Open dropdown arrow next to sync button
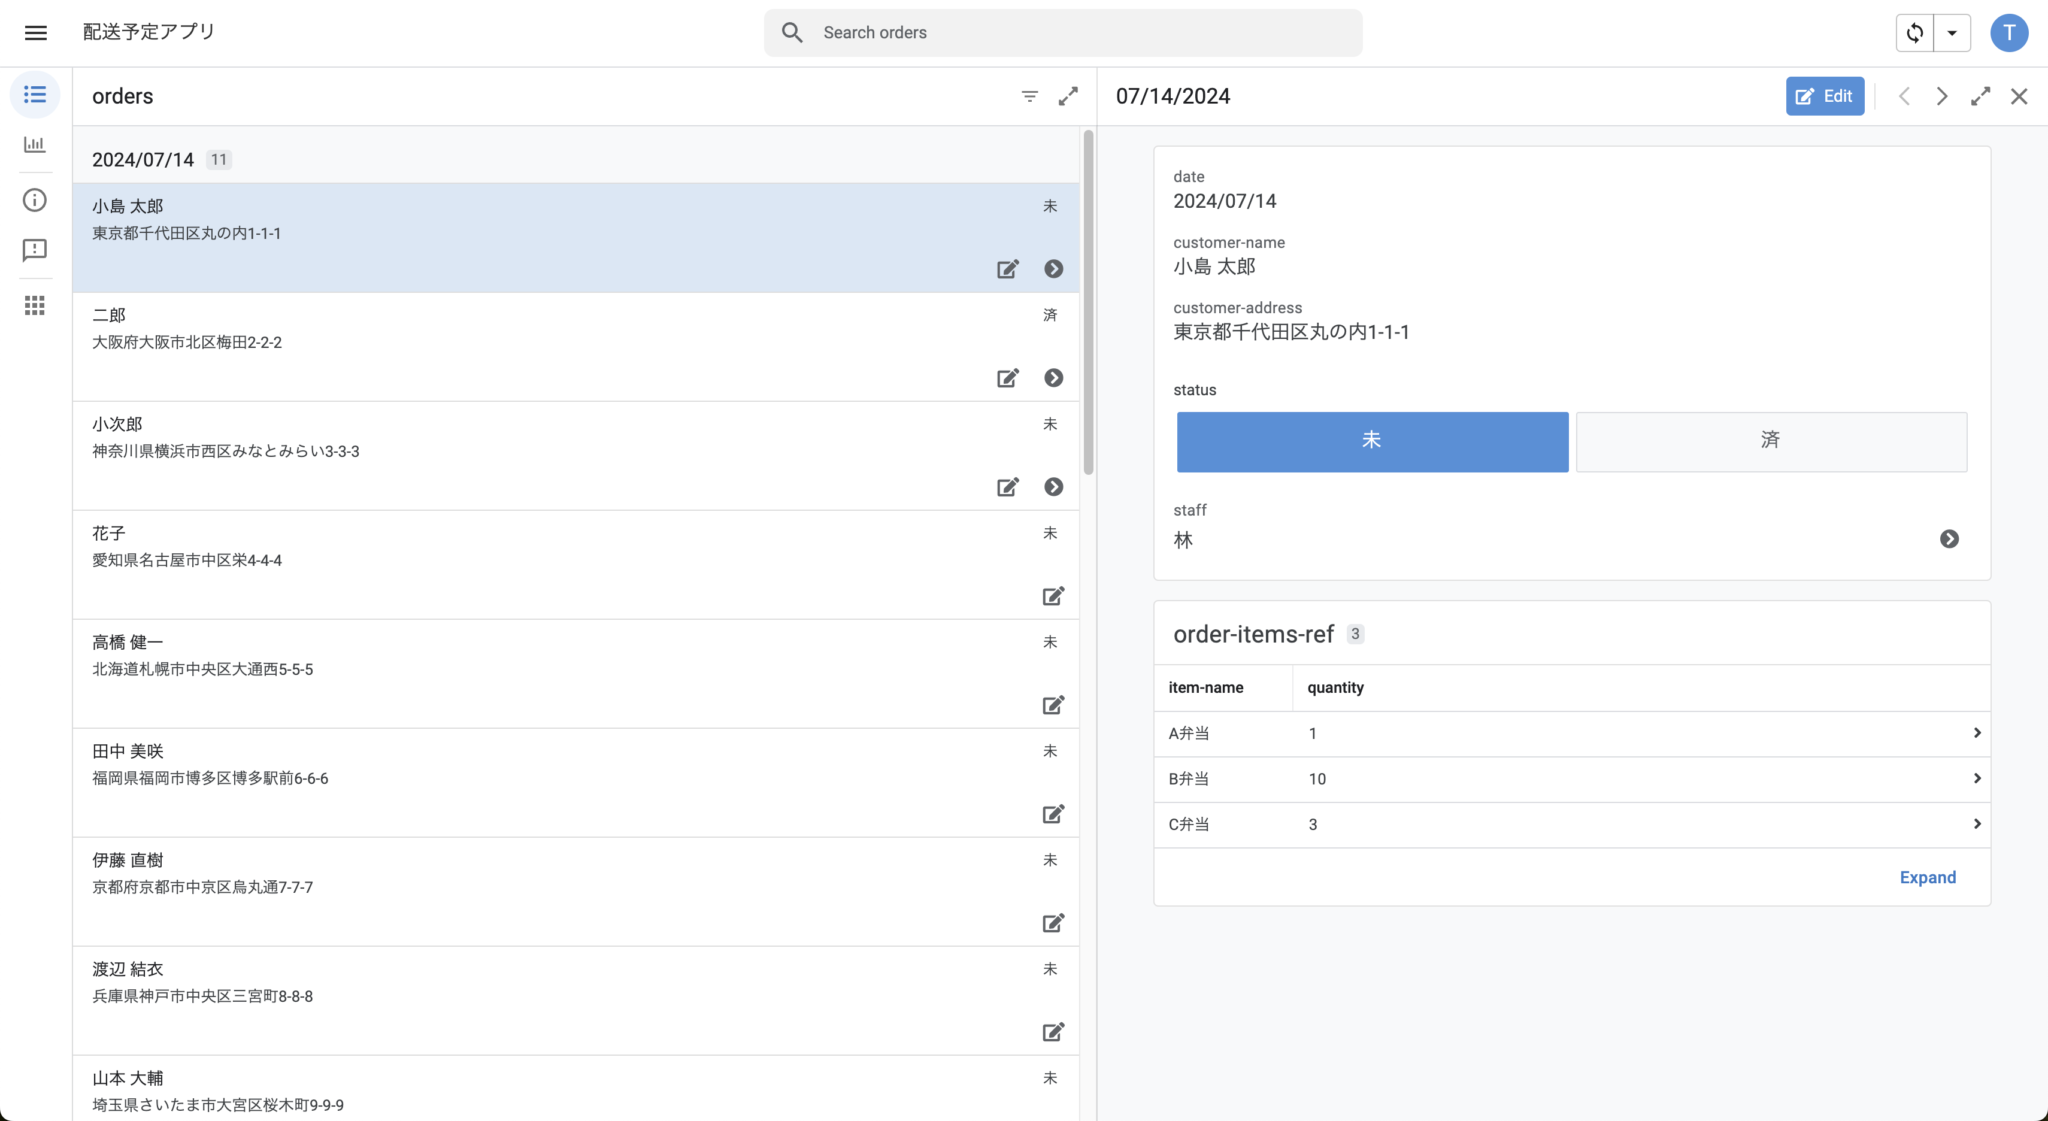 coord(1951,33)
